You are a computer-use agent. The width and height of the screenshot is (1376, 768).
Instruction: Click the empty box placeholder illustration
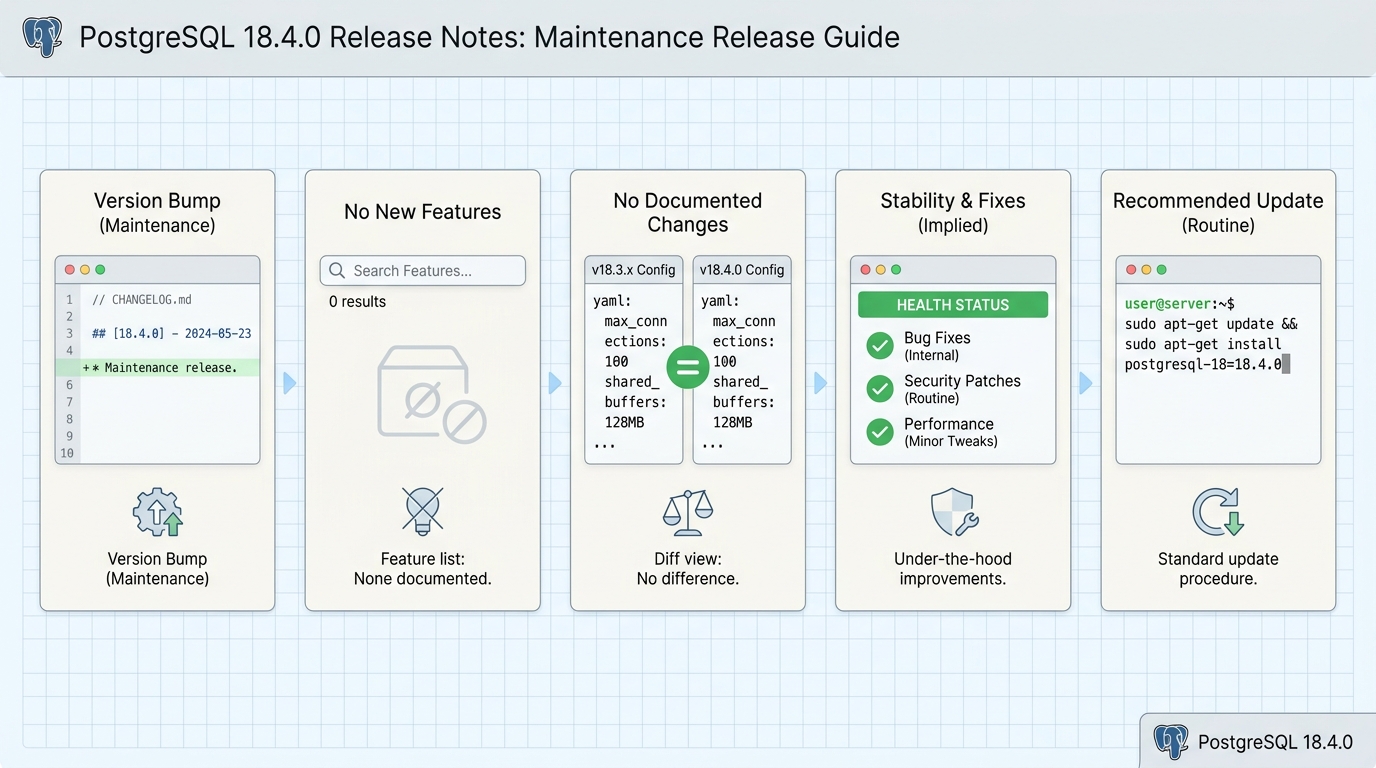(x=431, y=395)
